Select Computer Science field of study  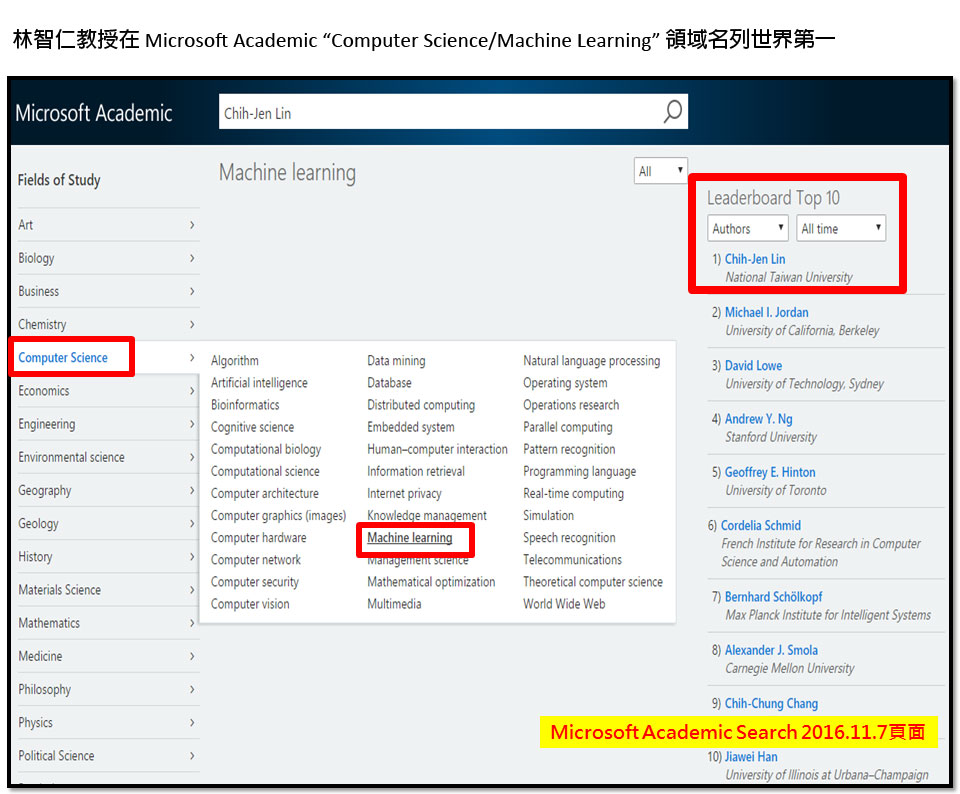pos(63,358)
